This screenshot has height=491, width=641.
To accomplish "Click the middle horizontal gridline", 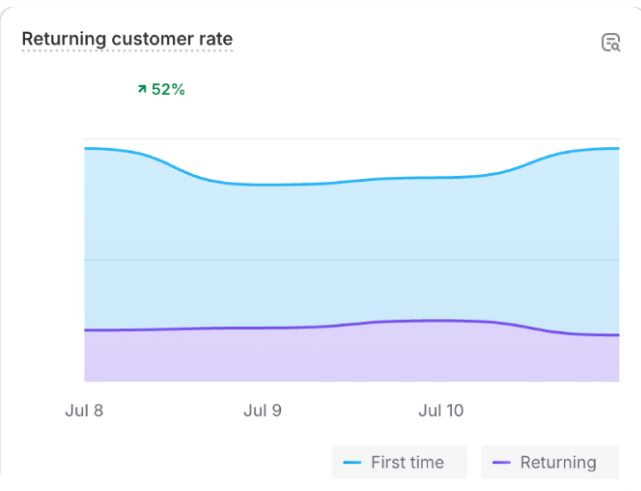I will [350, 260].
